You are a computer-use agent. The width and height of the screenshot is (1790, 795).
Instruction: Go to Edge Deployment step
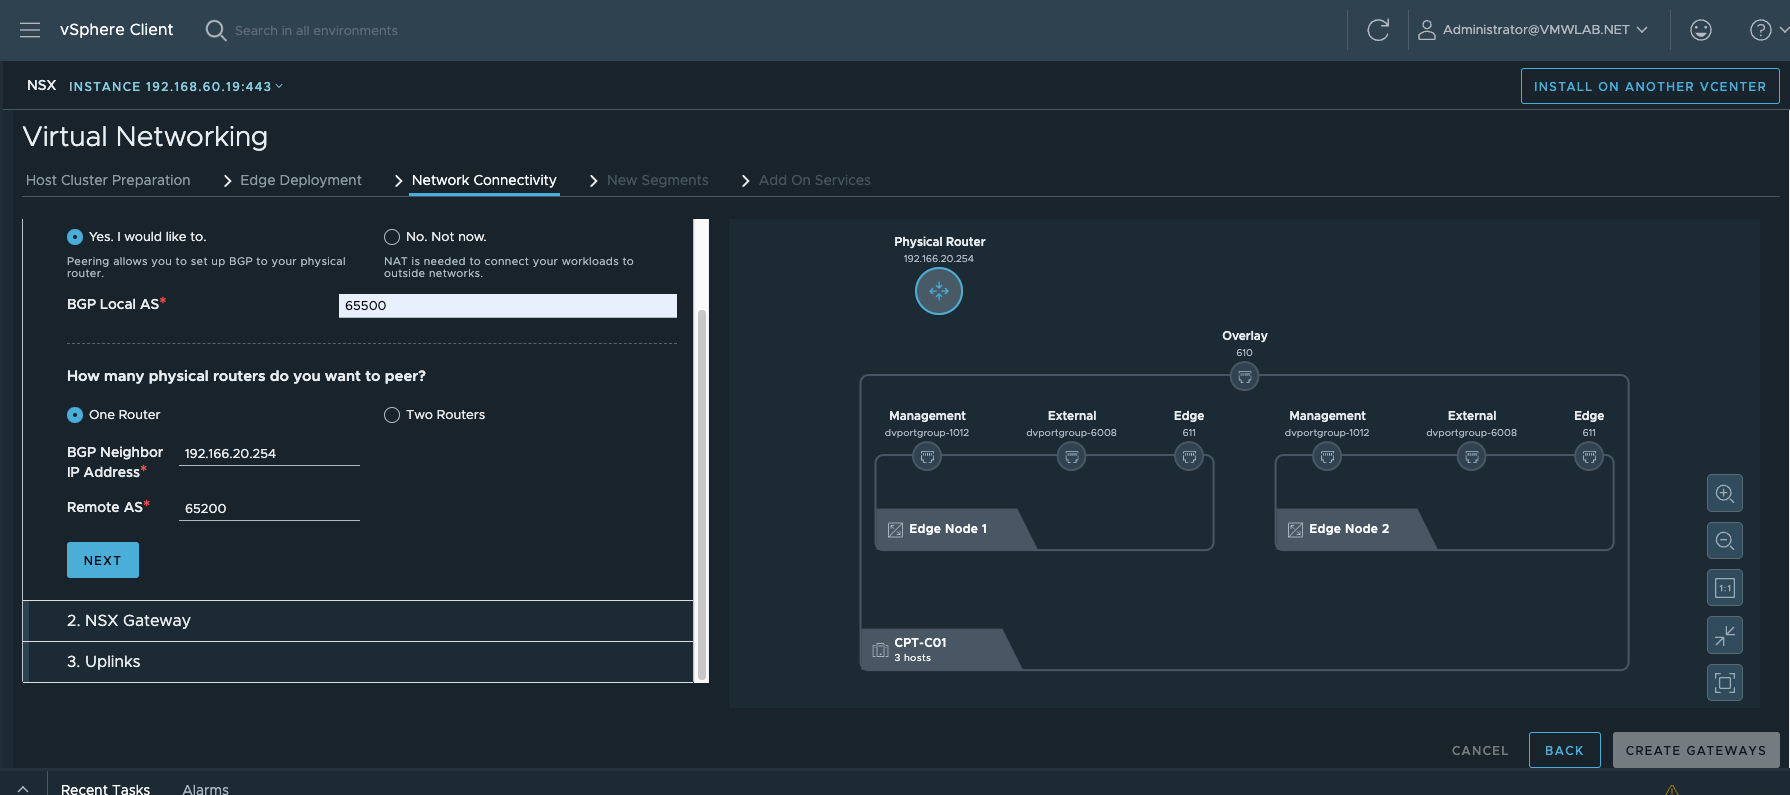tap(301, 180)
